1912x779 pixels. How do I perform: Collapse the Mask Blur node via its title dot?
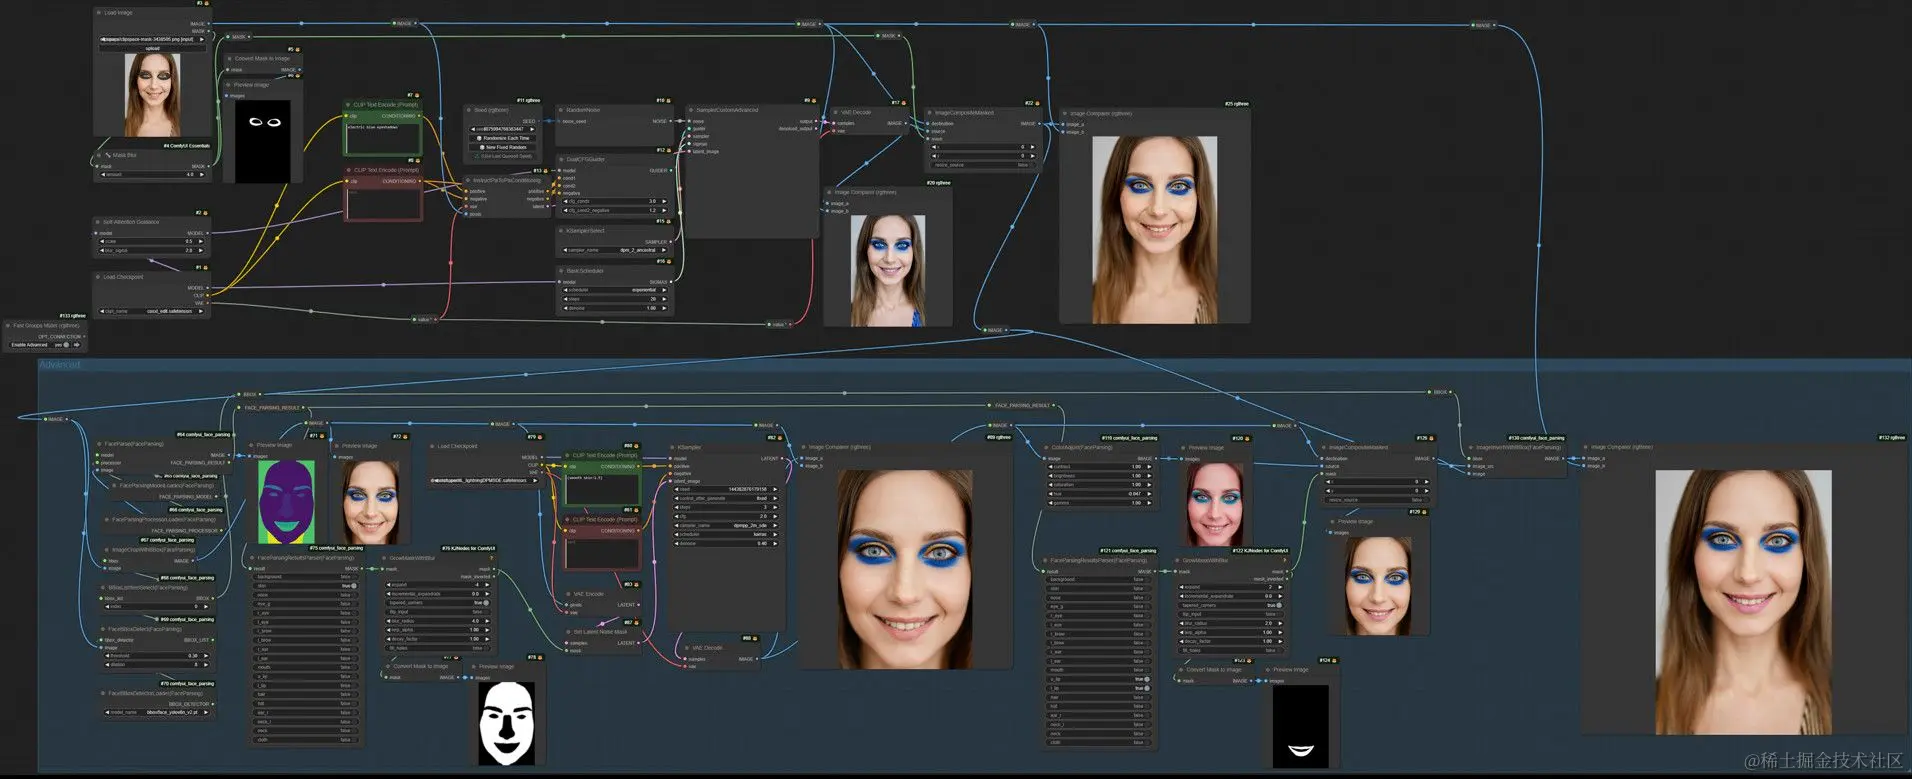click(x=99, y=155)
